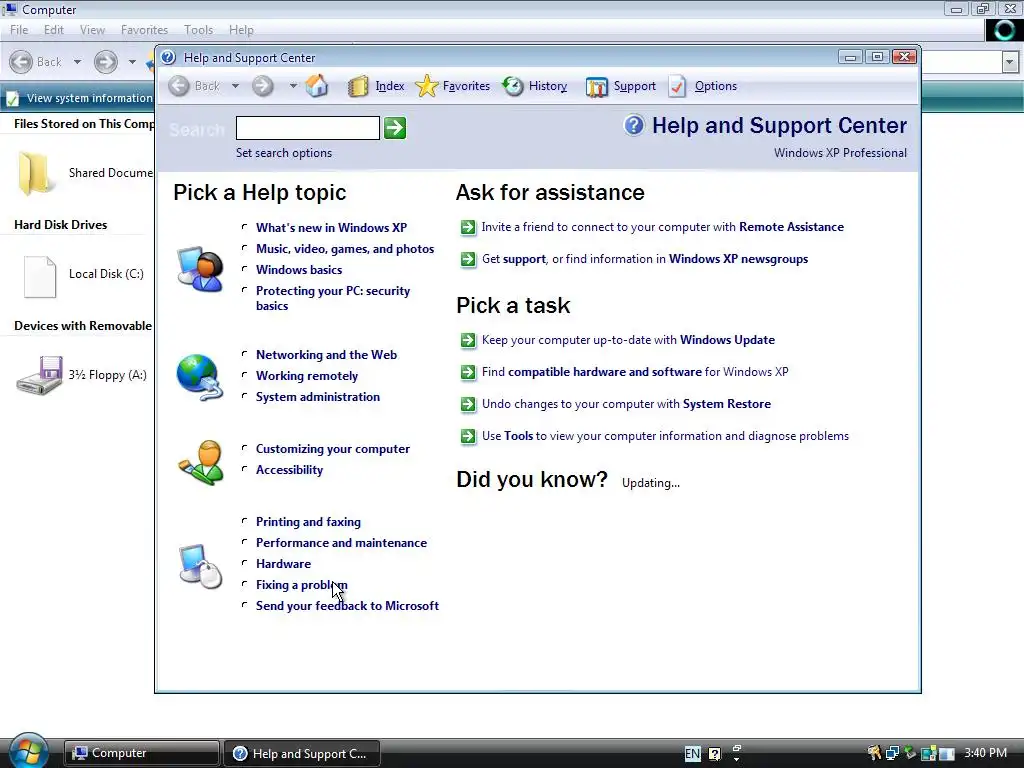Click blue question mark header icon
1024x768 pixels.
tap(633, 125)
